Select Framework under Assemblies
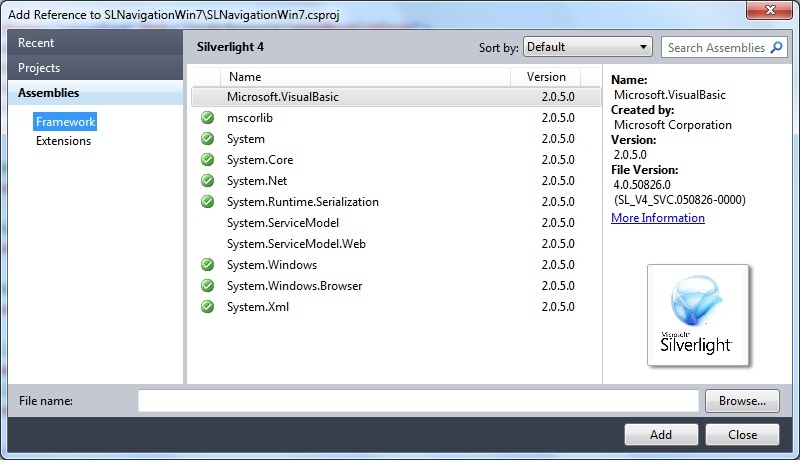The width and height of the screenshot is (800, 463). (65, 122)
